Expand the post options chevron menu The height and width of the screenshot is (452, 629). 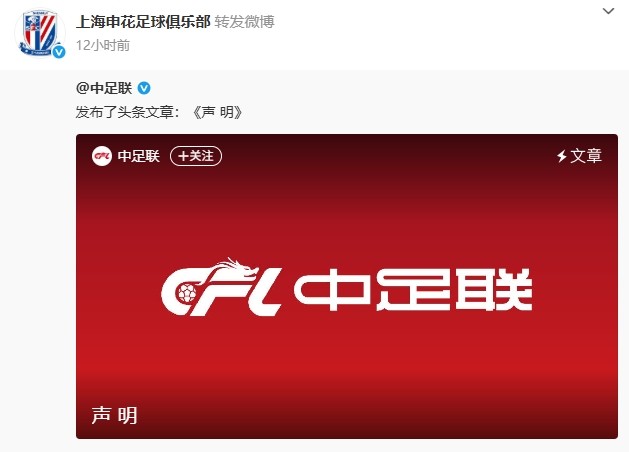(x=608, y=11)
